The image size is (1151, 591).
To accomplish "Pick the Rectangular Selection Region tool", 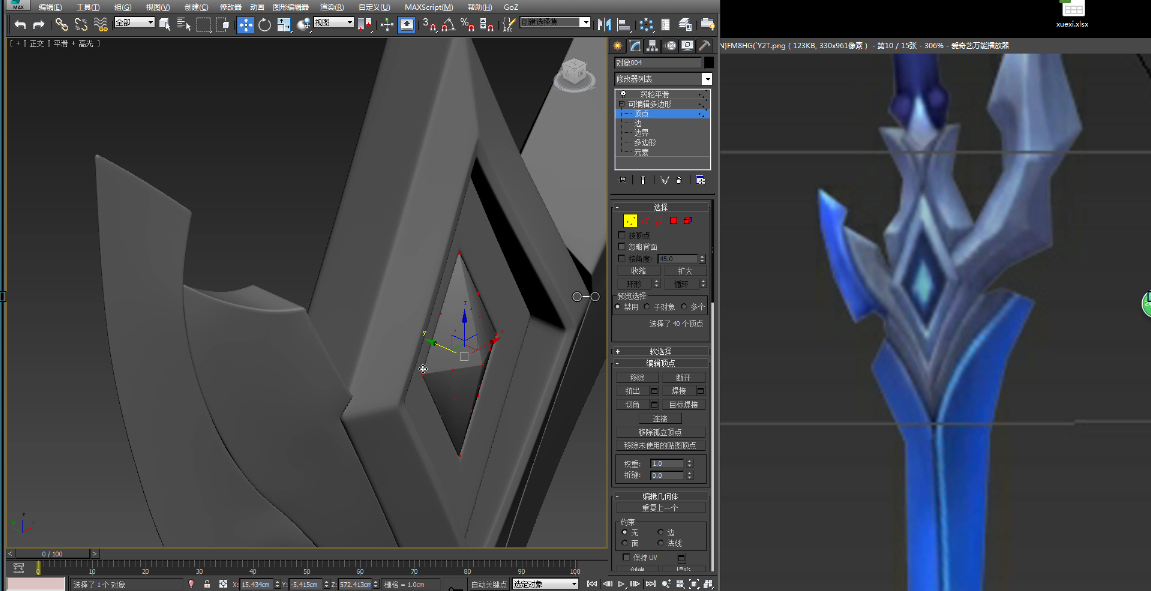I will pyautogui.click(x=203, y=24).
